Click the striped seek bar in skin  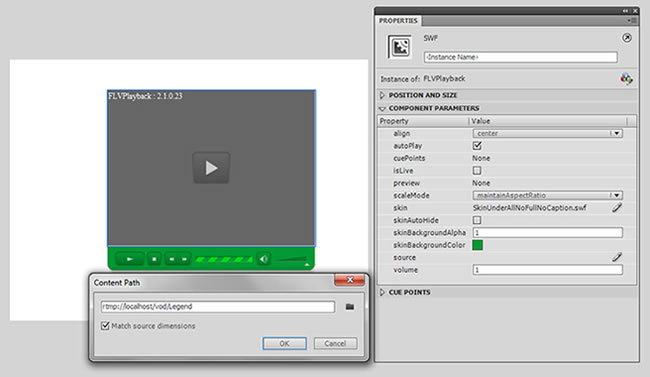coord(224,260)
